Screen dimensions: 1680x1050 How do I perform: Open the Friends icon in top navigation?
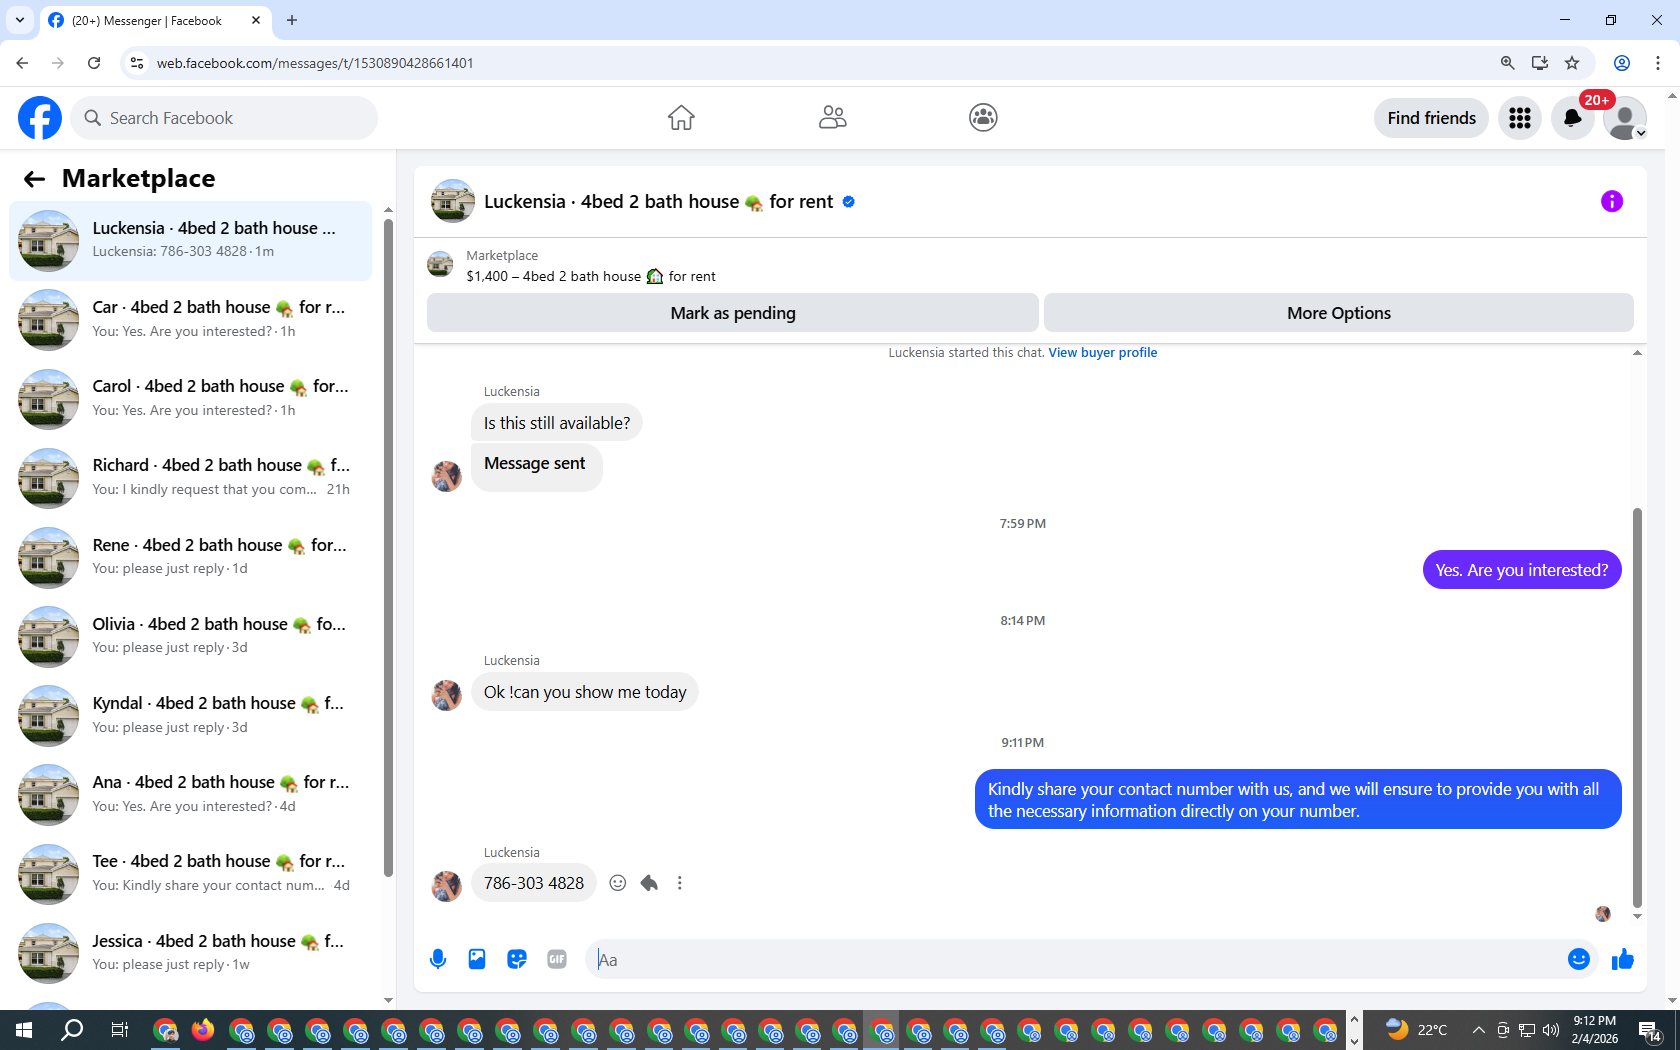click(832, 118)
